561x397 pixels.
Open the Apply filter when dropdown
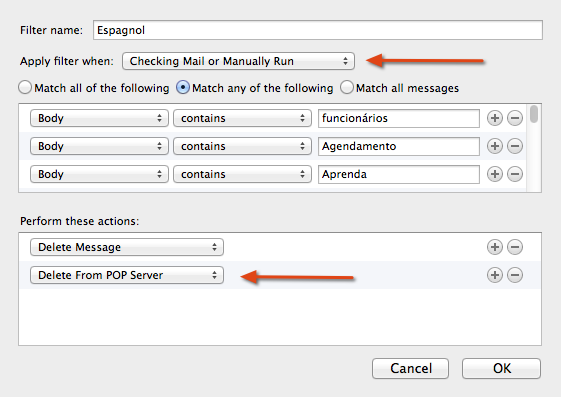tap(238, 61)
